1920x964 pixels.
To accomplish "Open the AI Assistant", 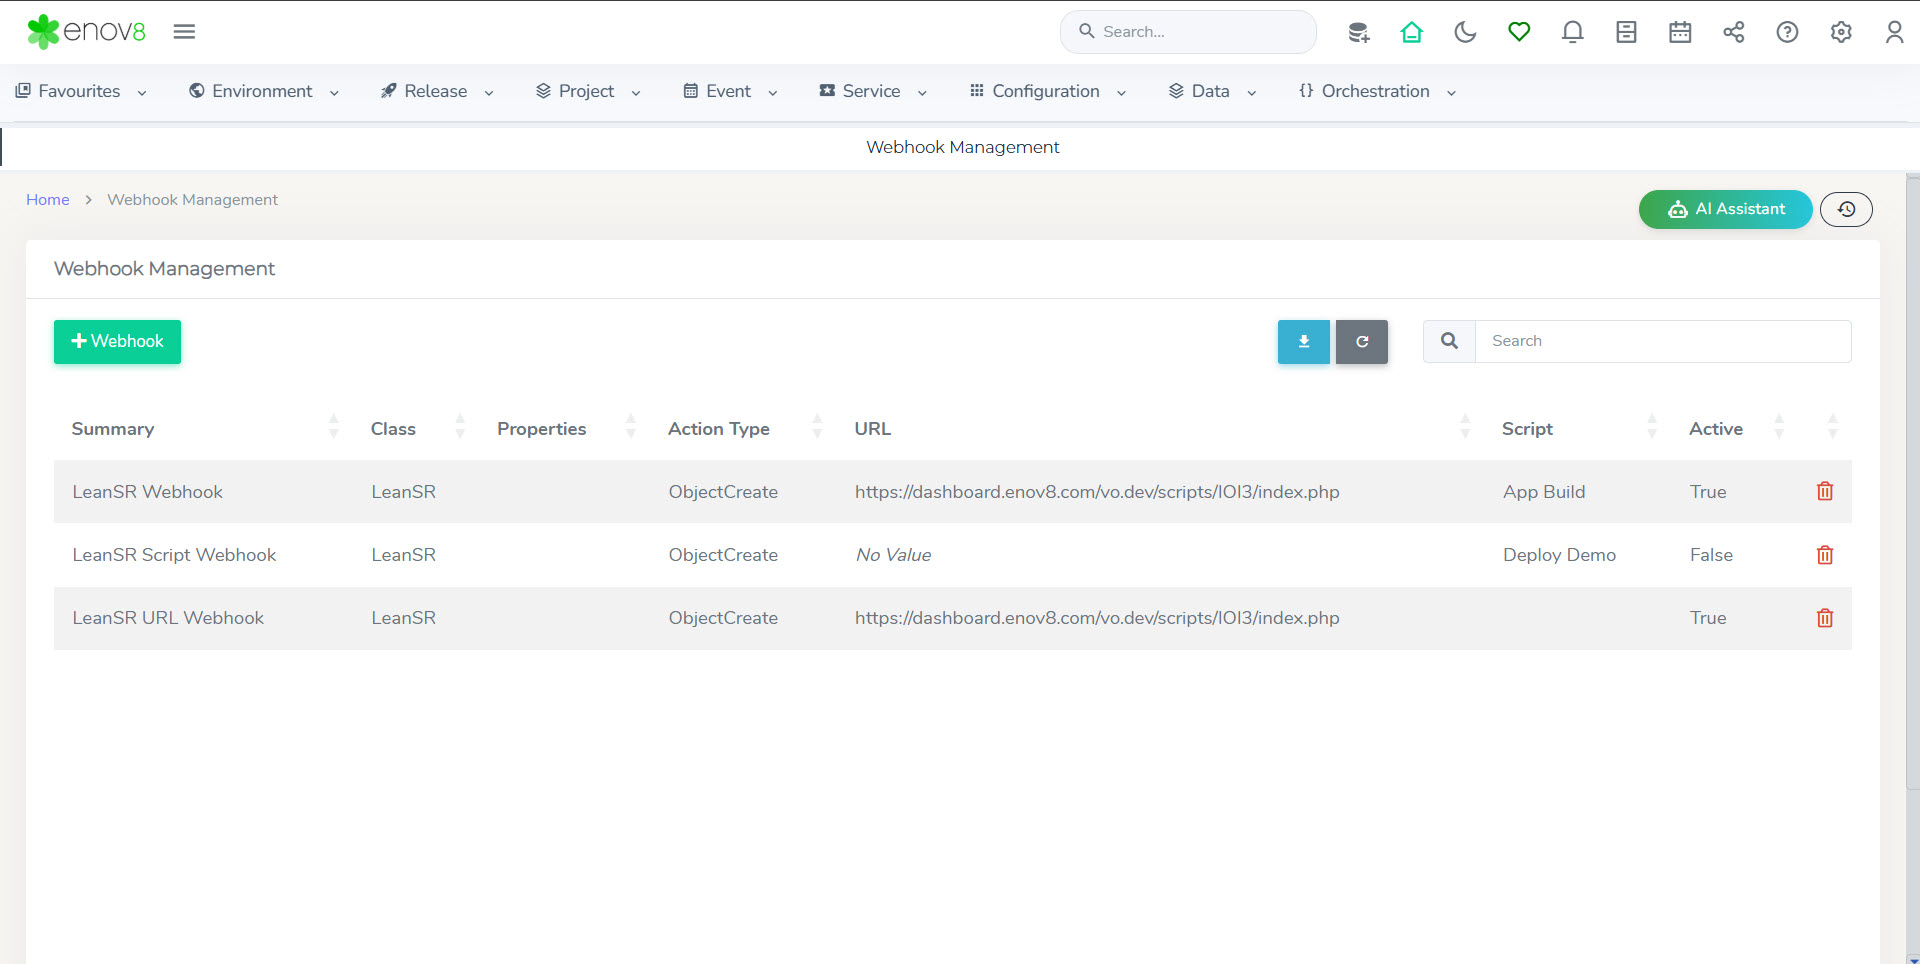I will 1725,209.
